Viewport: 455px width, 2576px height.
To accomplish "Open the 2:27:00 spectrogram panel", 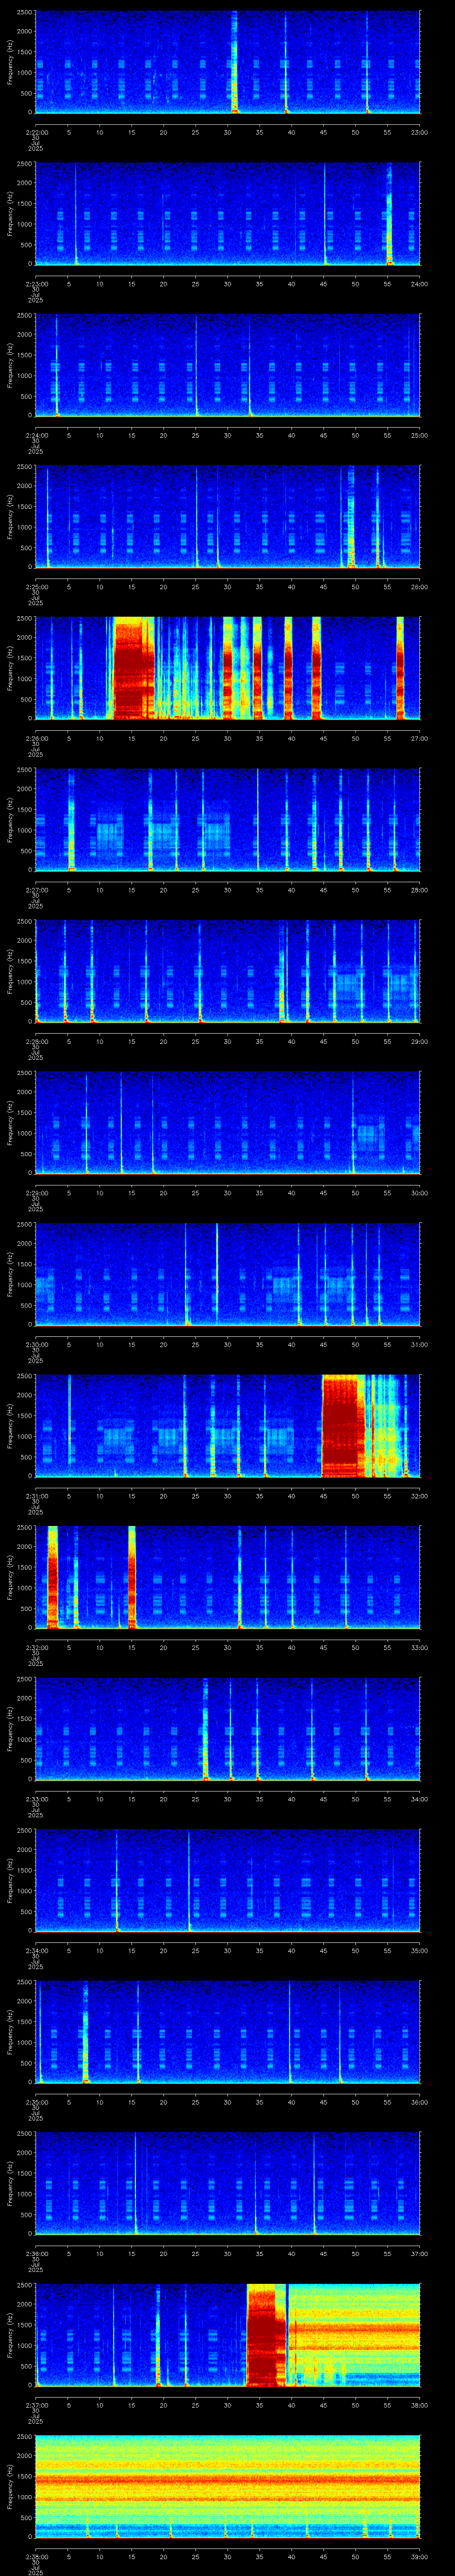I will [x=227, y=820].
